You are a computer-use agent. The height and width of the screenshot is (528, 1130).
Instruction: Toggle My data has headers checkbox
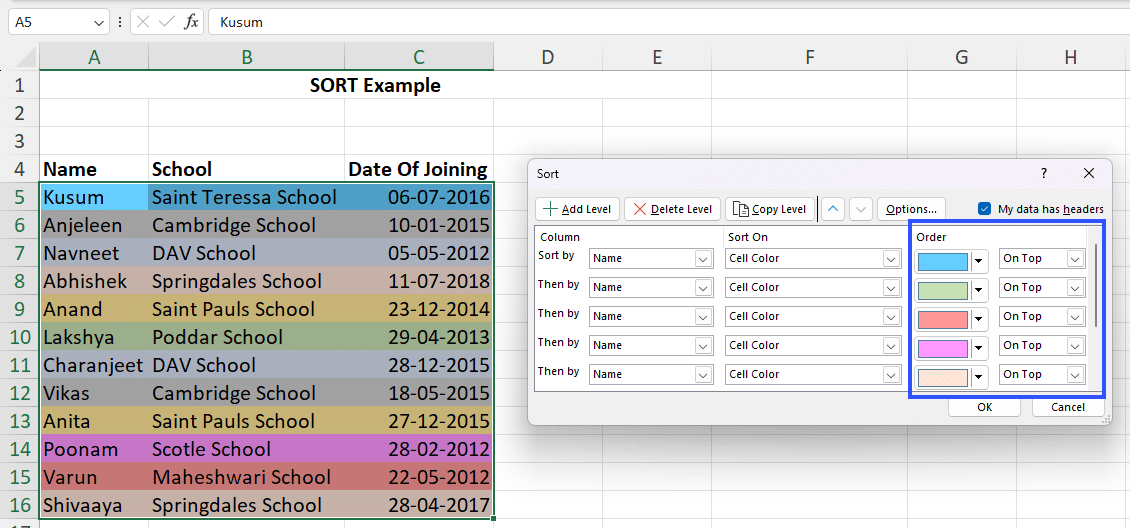[984, 209]
